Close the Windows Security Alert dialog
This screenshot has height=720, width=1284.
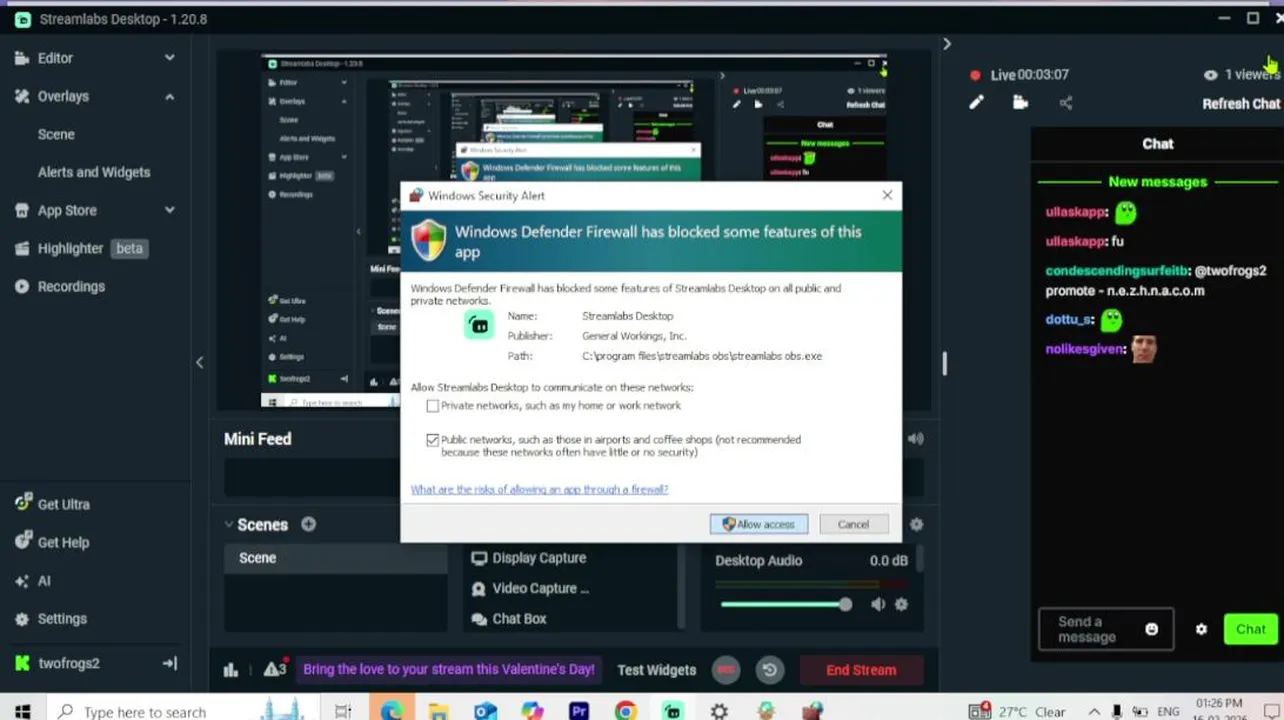[x=887, y=195]
